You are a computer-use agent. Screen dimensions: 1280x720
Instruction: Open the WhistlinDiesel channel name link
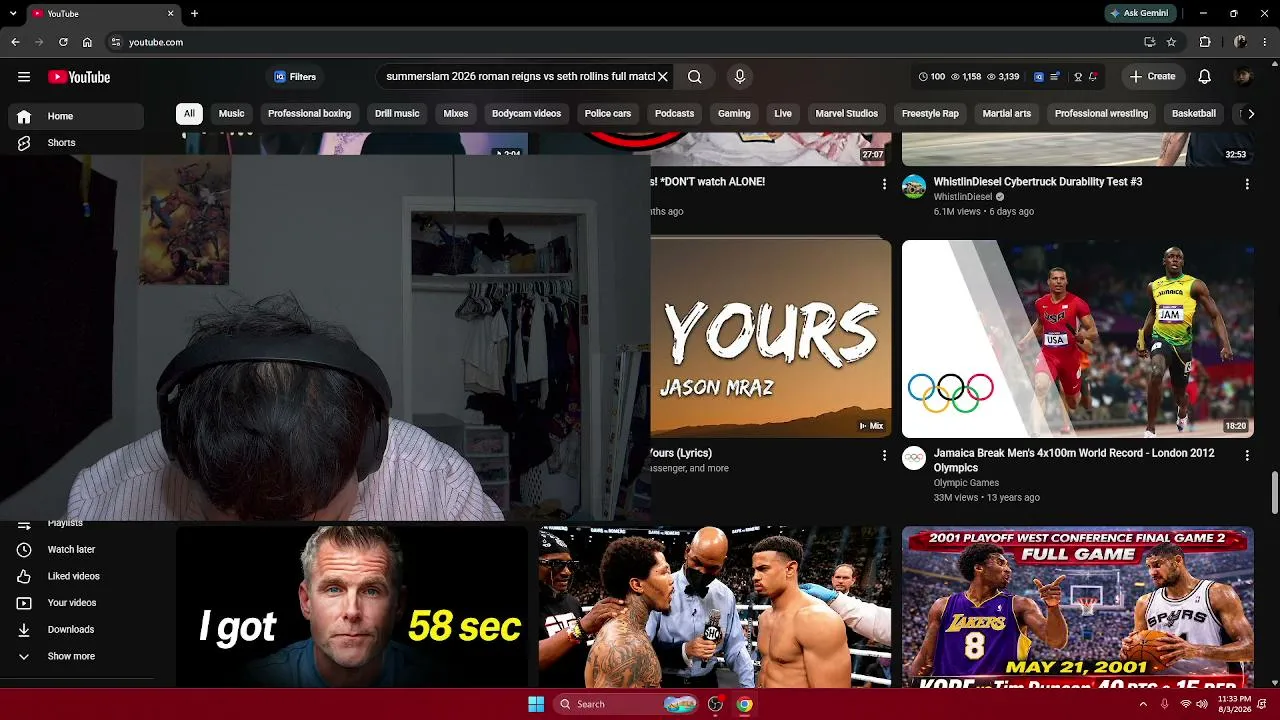(x=963, y=197)
